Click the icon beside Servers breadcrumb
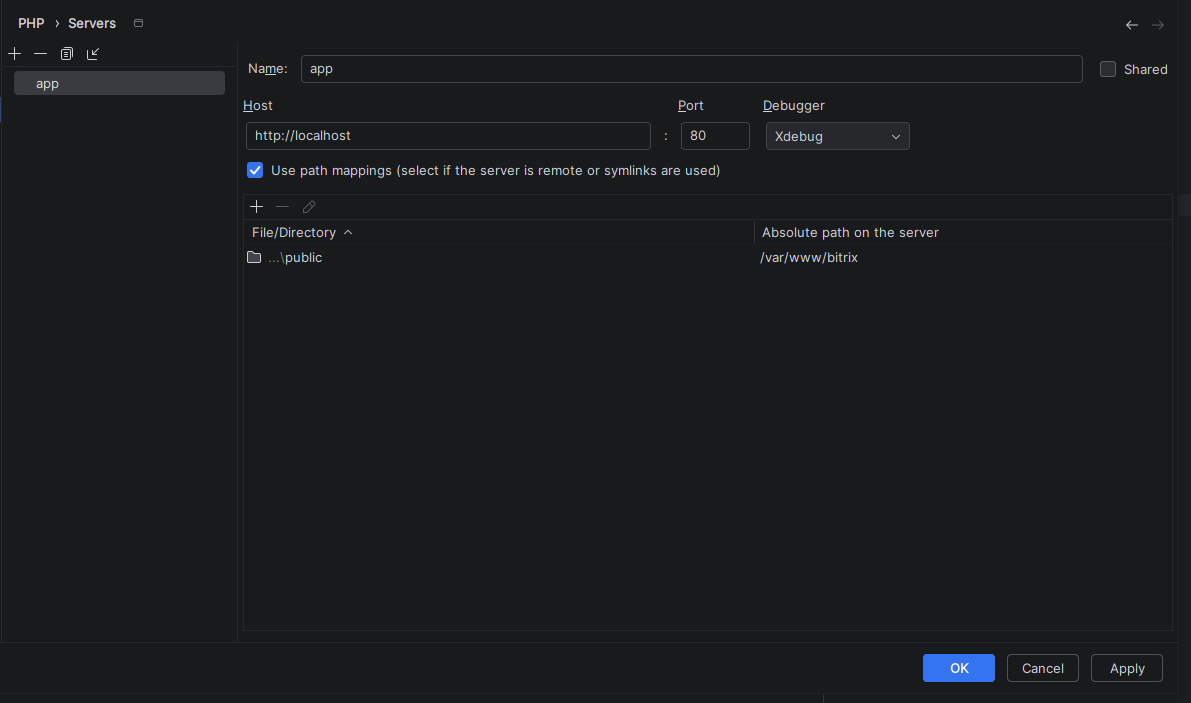Image resolution: width=1191 pixels, height=703 pixels. click(138, 23)
